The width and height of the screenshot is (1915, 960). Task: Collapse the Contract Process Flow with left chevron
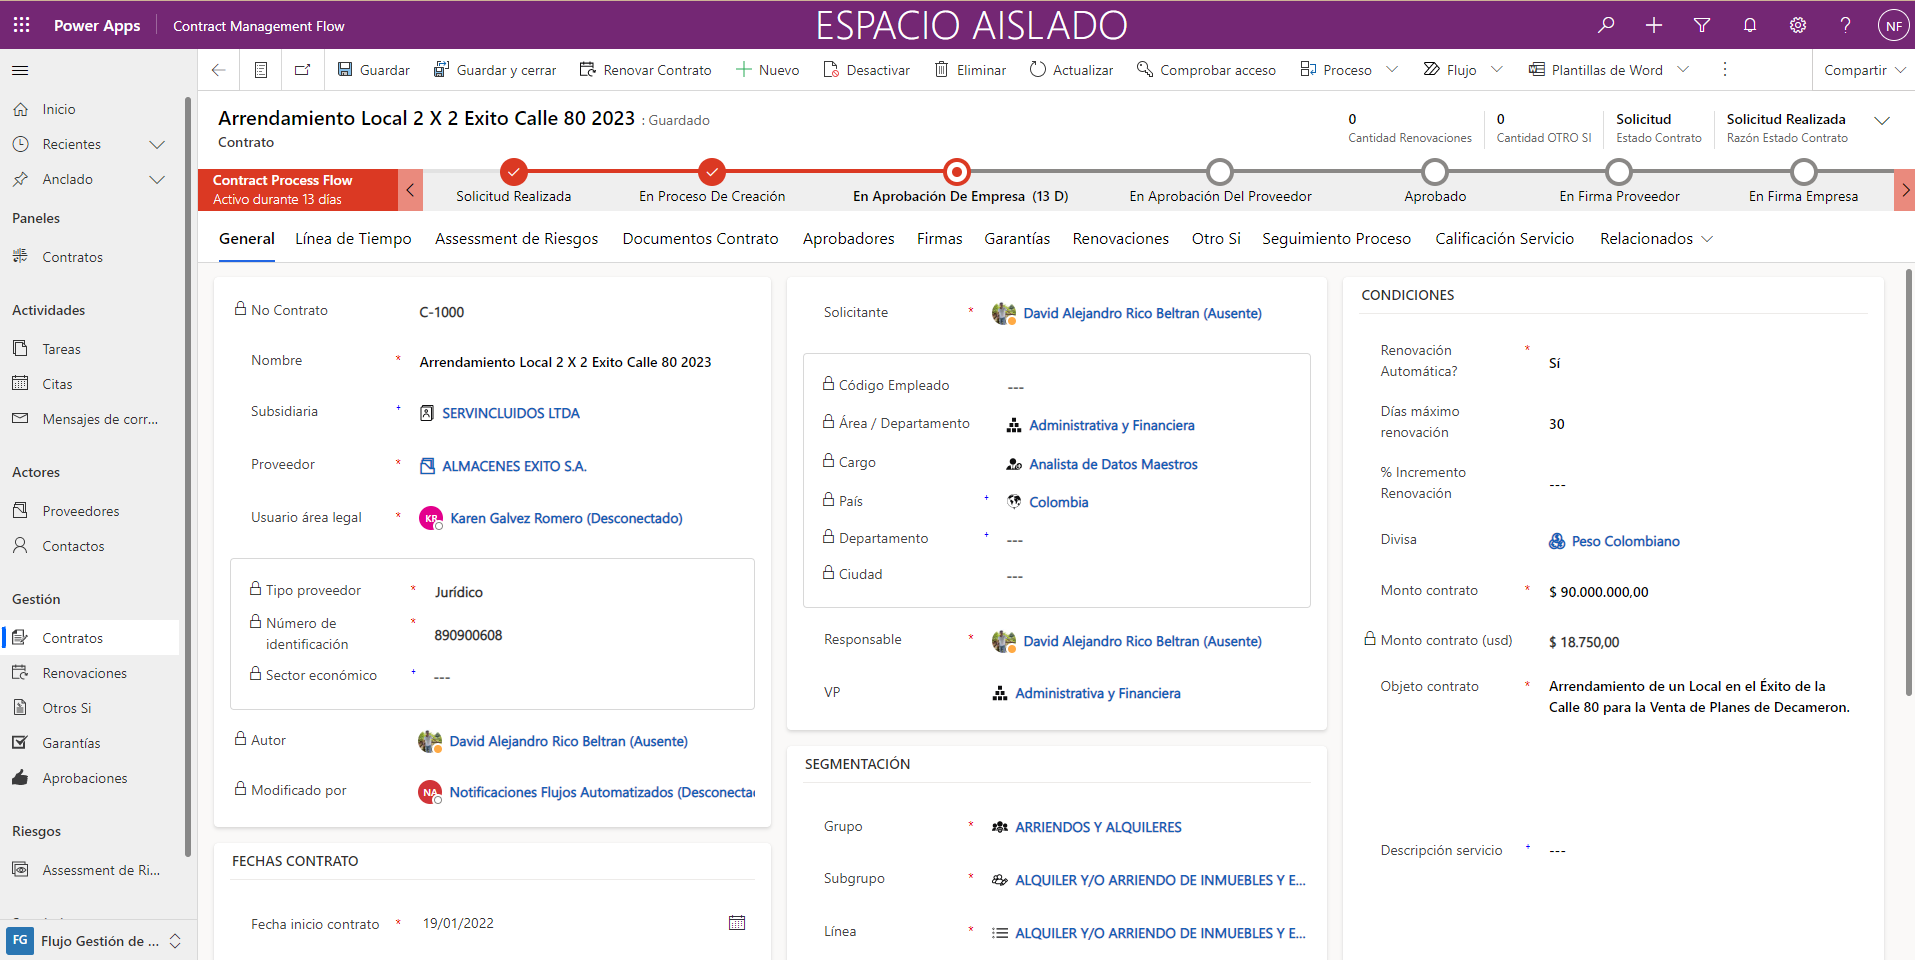[x=410, y=190]
